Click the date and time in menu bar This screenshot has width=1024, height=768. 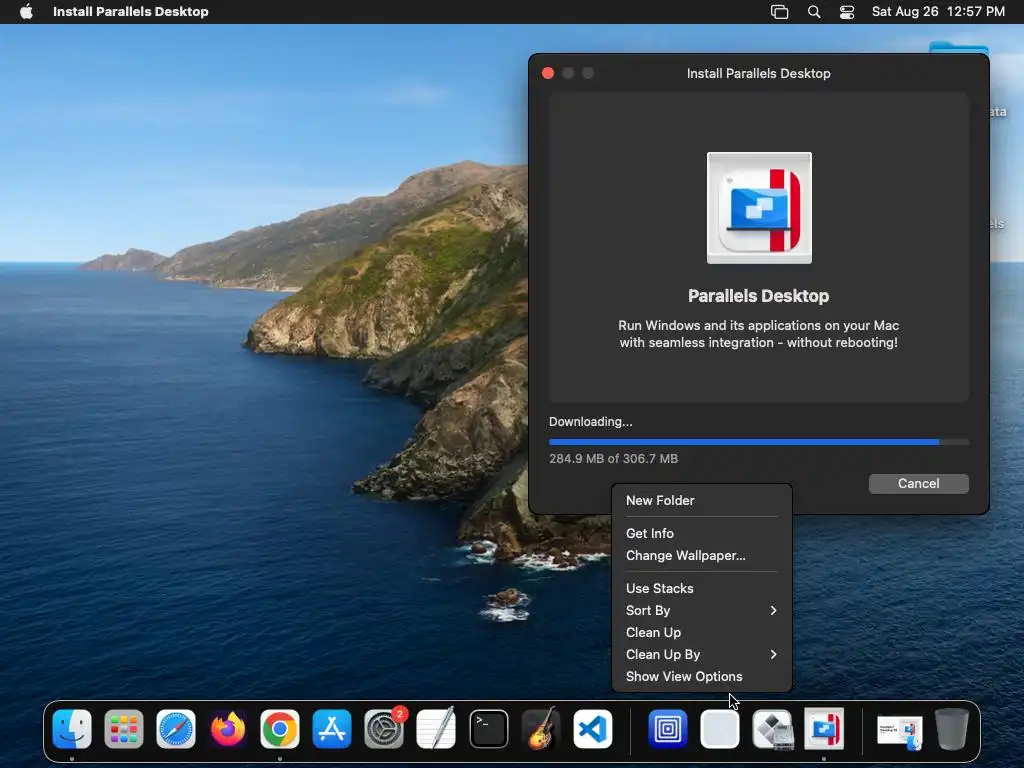coord(938,11)
